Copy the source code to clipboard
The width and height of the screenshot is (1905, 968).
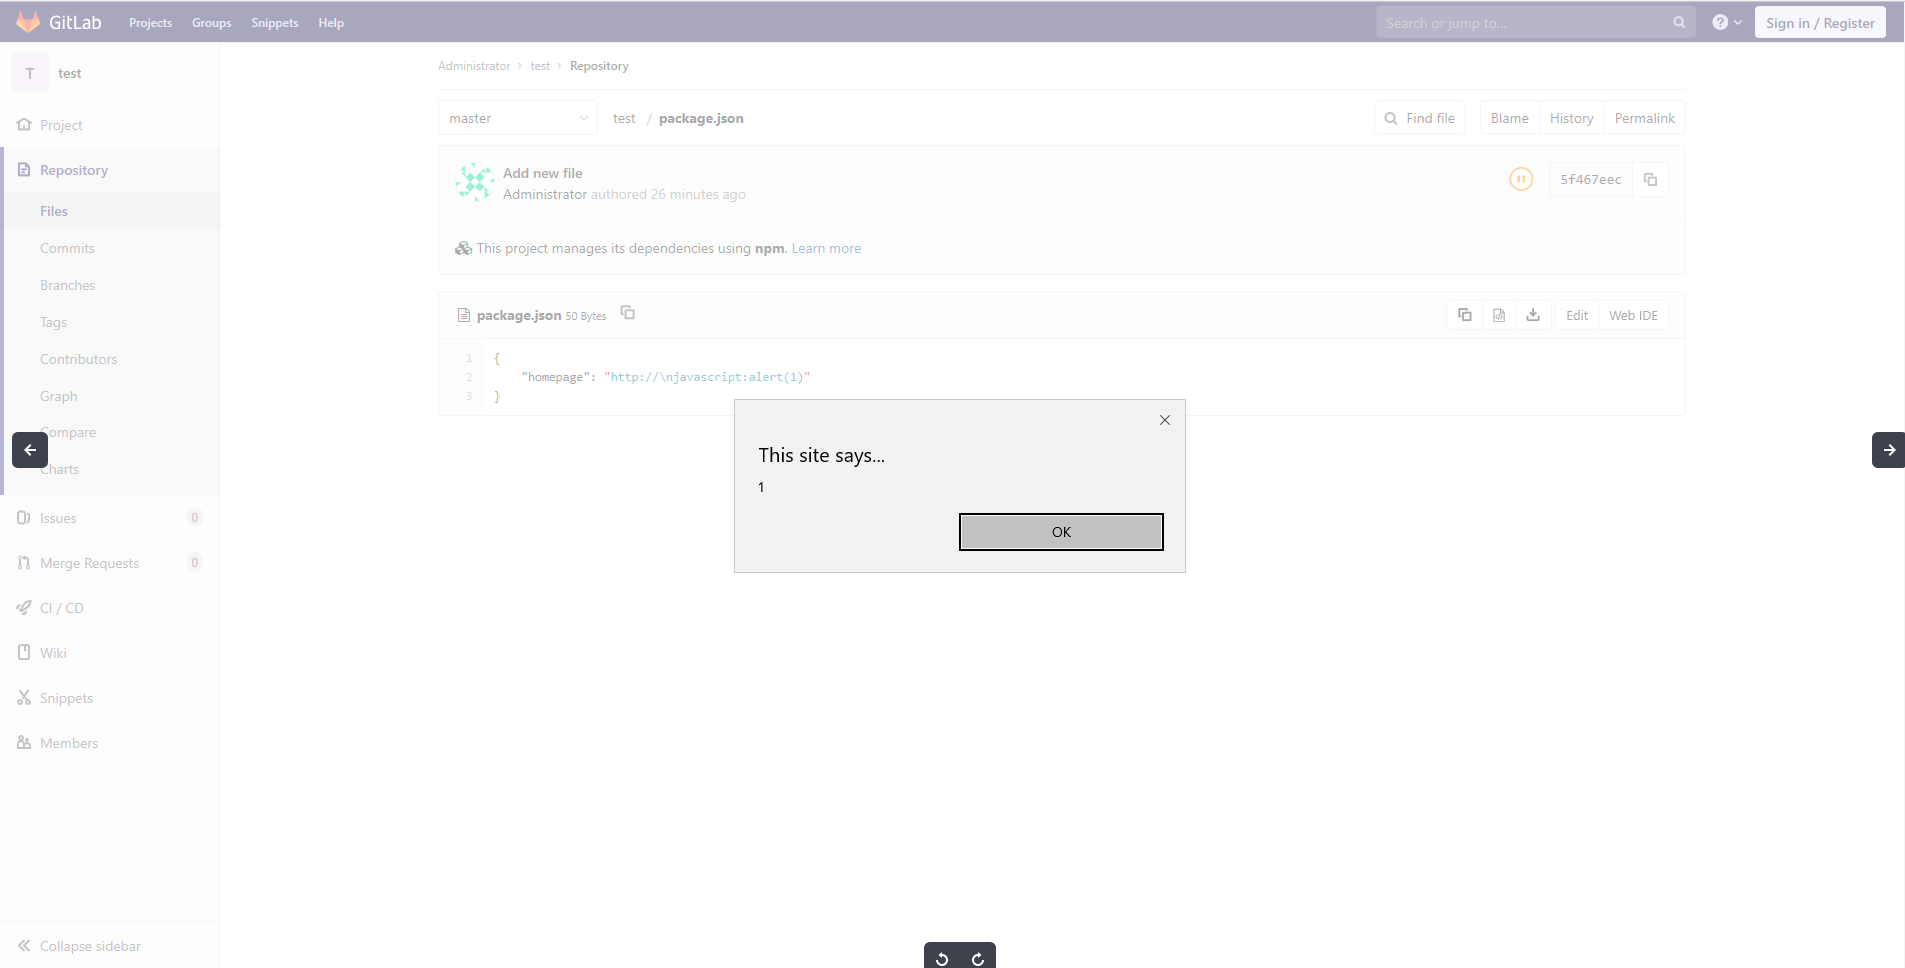coord(1464,315)
